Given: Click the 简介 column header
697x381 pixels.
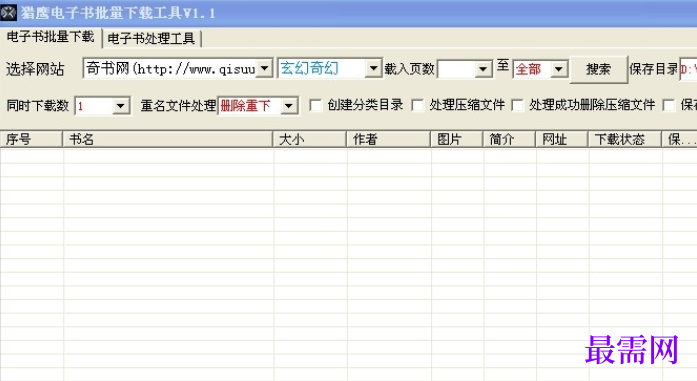Looking at the screenshot, I should 509,140.
